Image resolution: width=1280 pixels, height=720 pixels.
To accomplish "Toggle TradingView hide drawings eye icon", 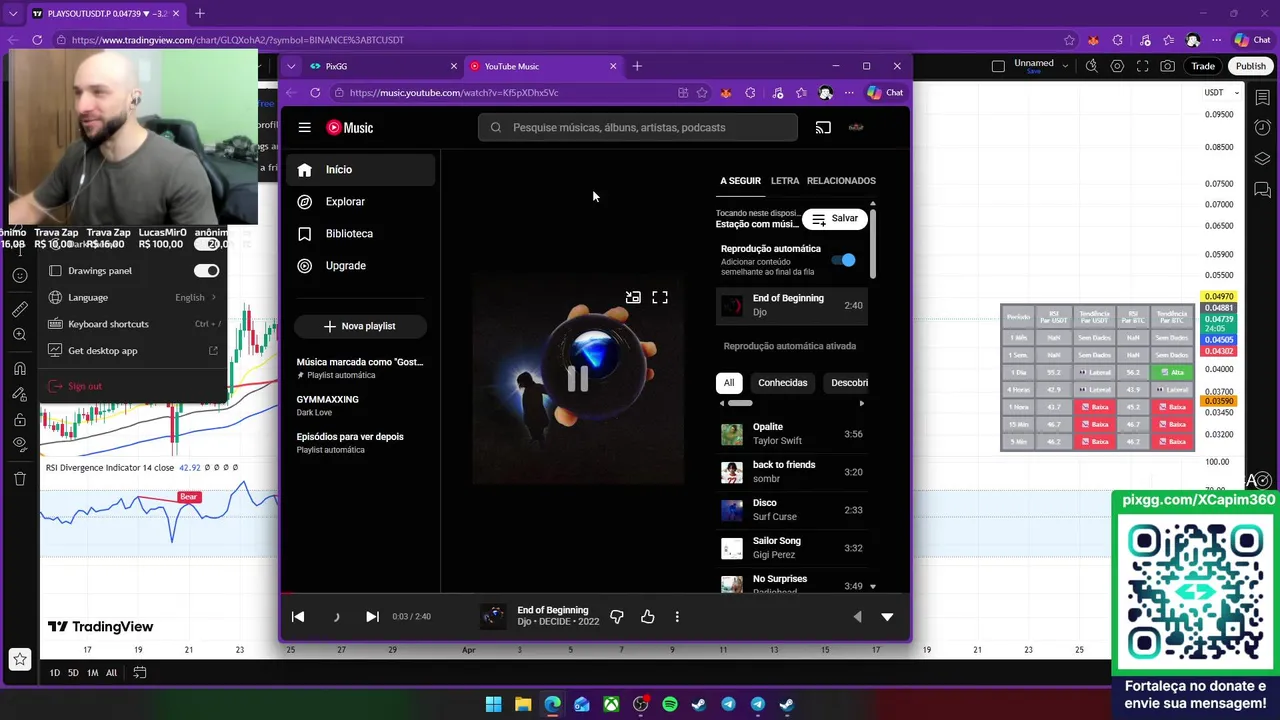I will click(19, 444).
